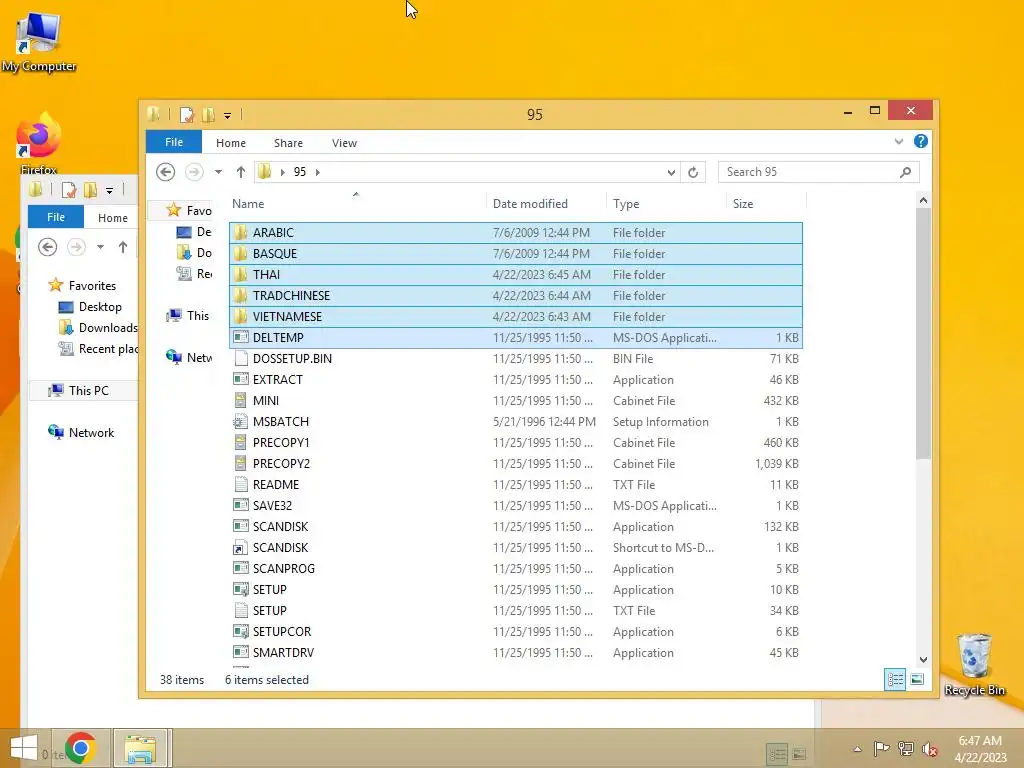This screenshot has height=768, width=1024.
Task: Select the ARABIC folder
Action: pos(516,232)
